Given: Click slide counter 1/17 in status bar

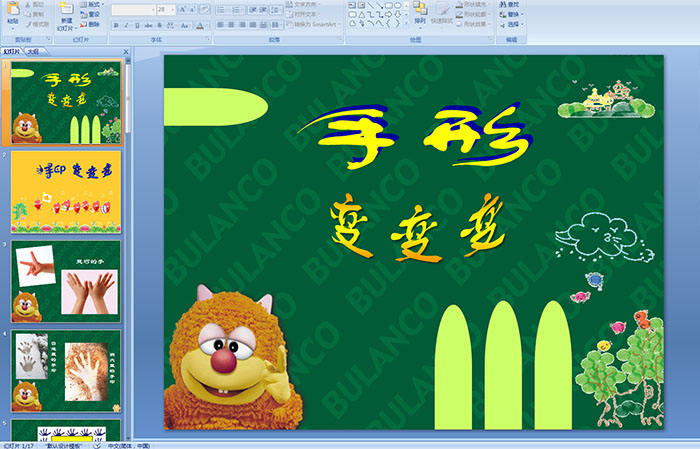Looking at the screenshot, I should pos(18,445).
